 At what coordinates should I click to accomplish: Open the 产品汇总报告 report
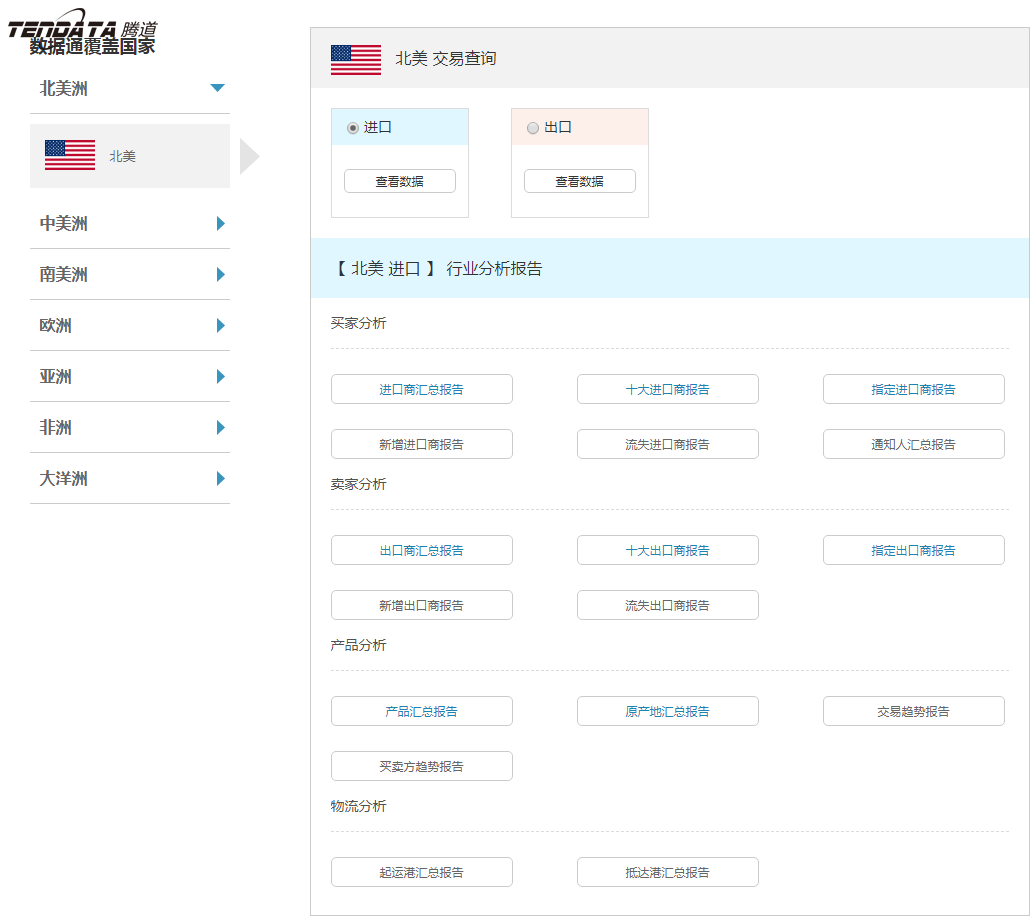(x=421, y=711)
